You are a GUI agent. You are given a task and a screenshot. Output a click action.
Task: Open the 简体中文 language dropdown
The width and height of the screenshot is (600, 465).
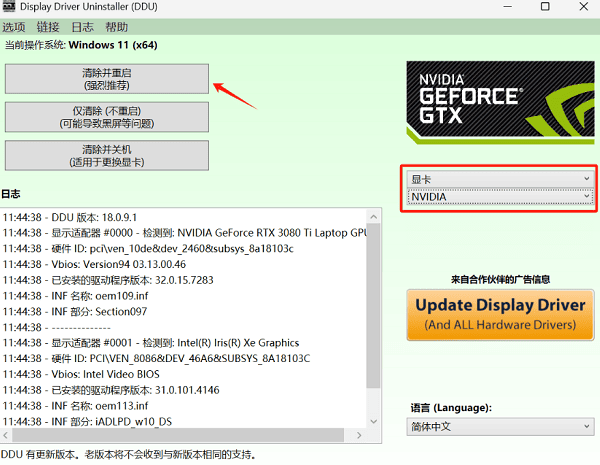pos(500,426)
